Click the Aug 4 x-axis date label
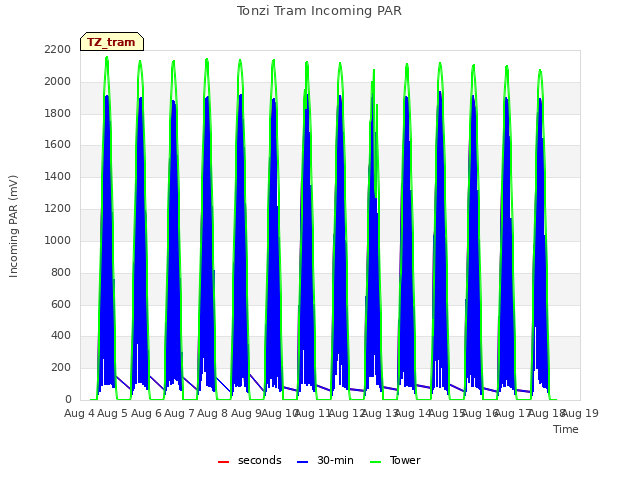640x480 pixels. [79, 413]
